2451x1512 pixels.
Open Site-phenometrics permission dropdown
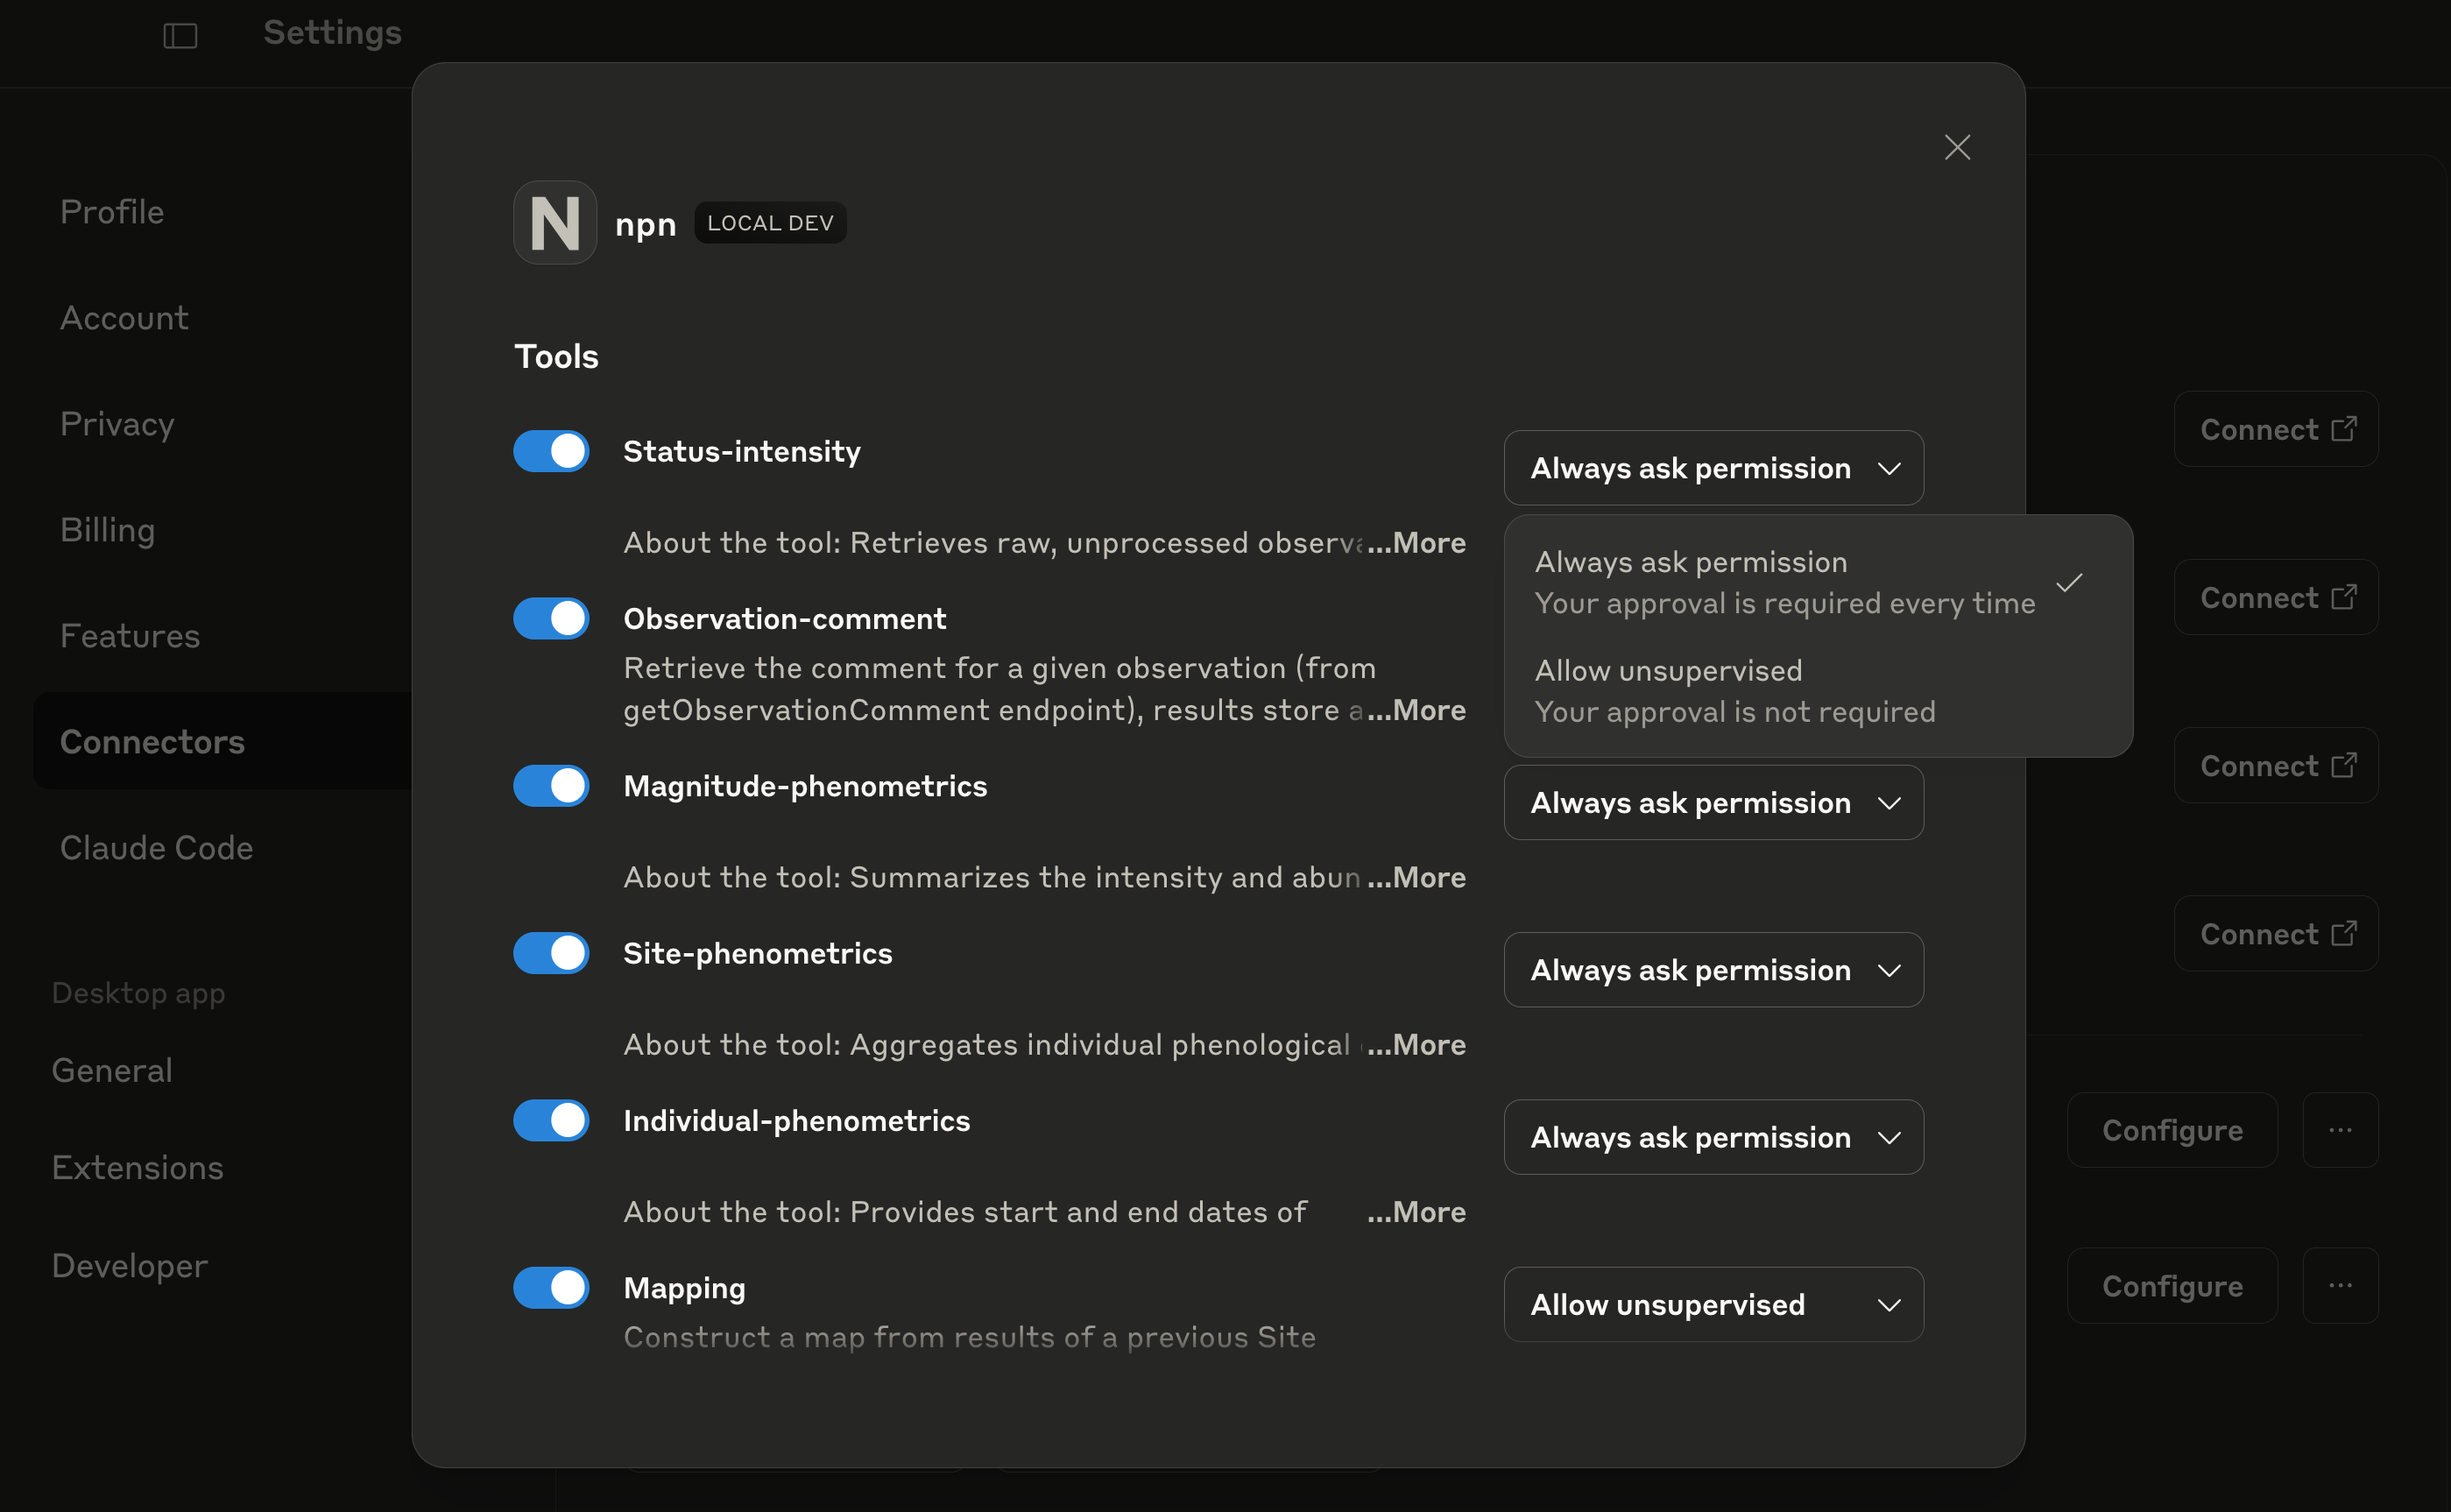tap(1714, 970)
